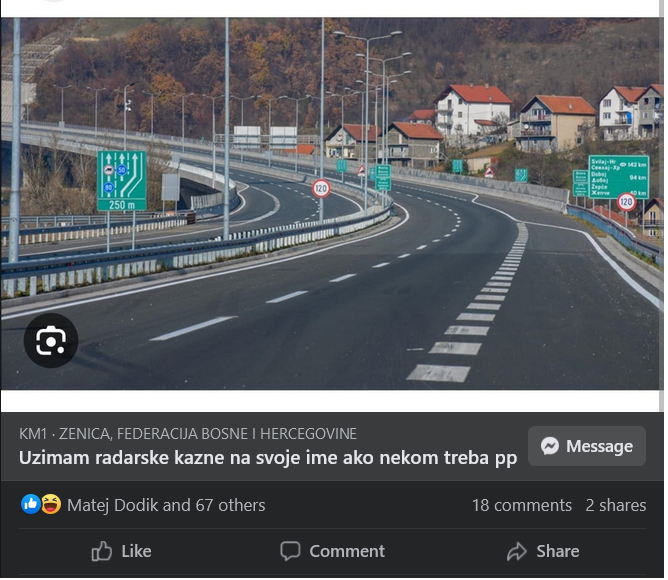668x580 pixels.
Task: Click the 250 m lane sign in photo
Action: [x=122, y=182]
